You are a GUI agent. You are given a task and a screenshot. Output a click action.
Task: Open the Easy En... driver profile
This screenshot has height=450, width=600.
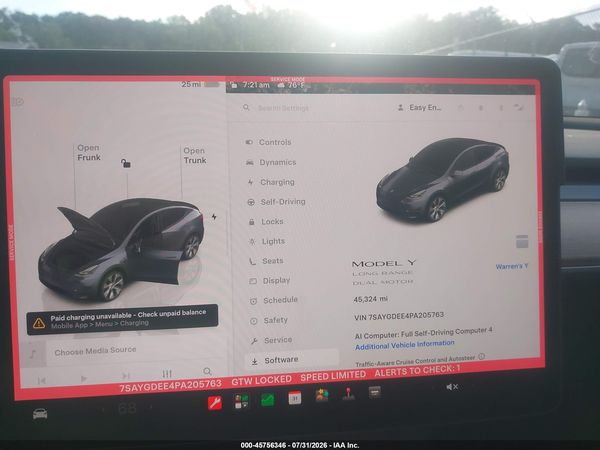click(420, 108)
